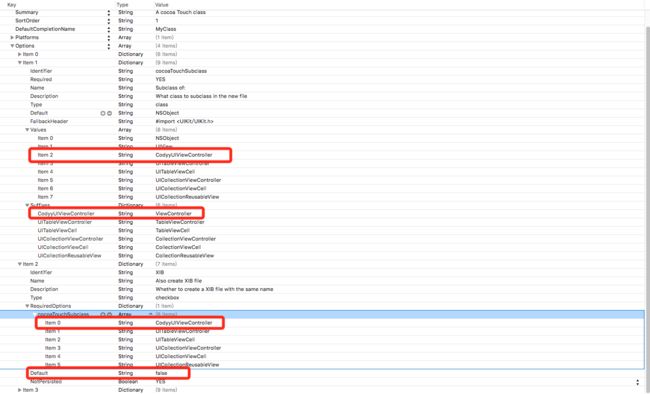The width and height of the screenshot is (650, 394).
Task: Collapse the Suffixes dictionary
Action: coord(27,205)
